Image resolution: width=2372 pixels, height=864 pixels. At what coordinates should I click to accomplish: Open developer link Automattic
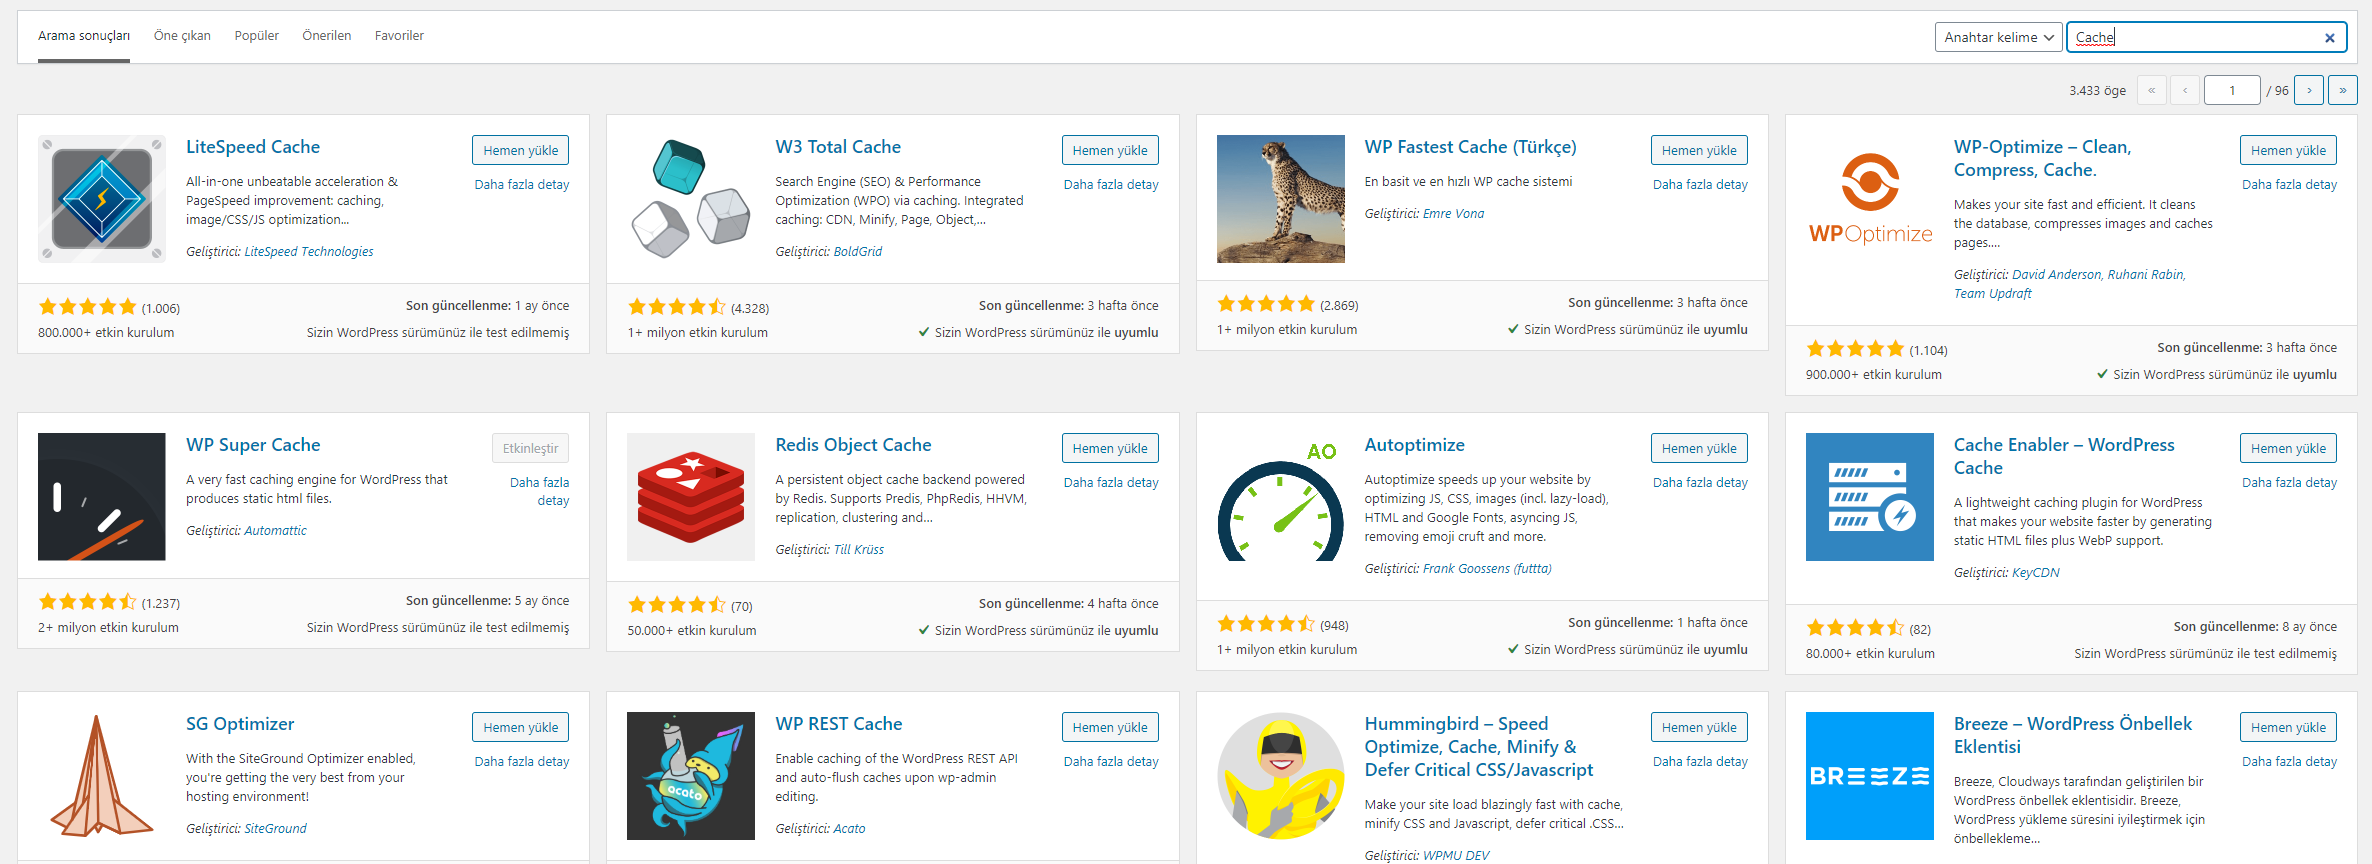coord(276,531)
